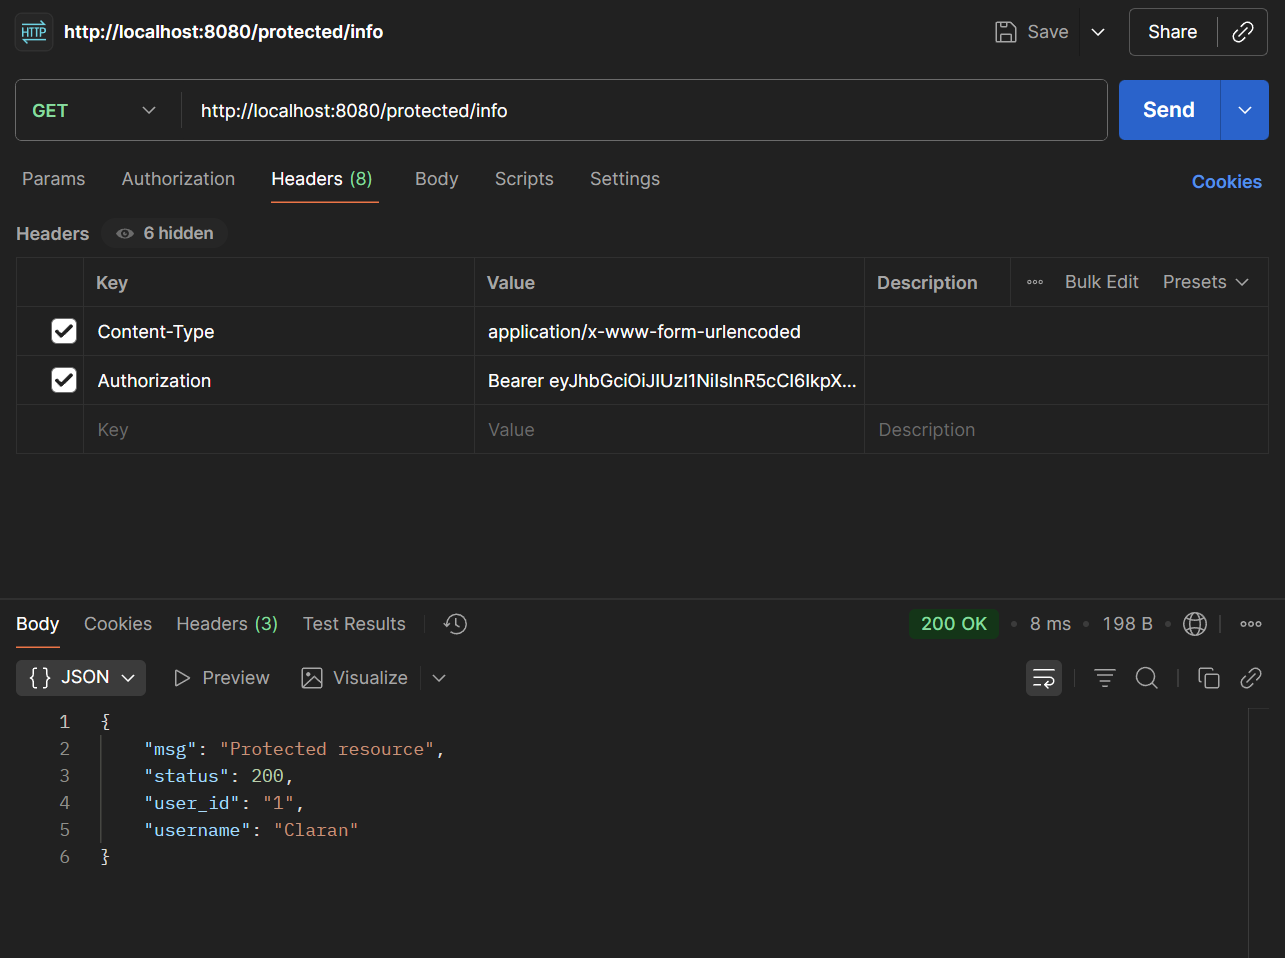The height and width of the screenshot is (958, 1285).
Task: Click the response history clock icon
Action: [x=455, y=624]
